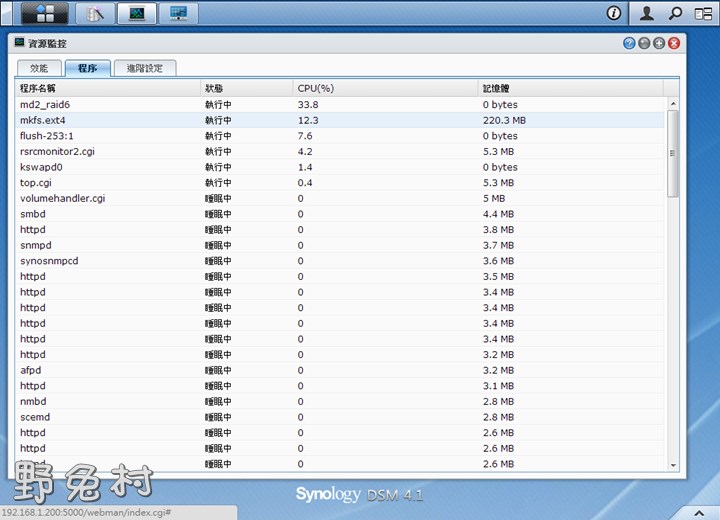Viewport: 720px width, 520px height.
Task: Select the mkfs.ext4 process row
Action: coord(340,120)
